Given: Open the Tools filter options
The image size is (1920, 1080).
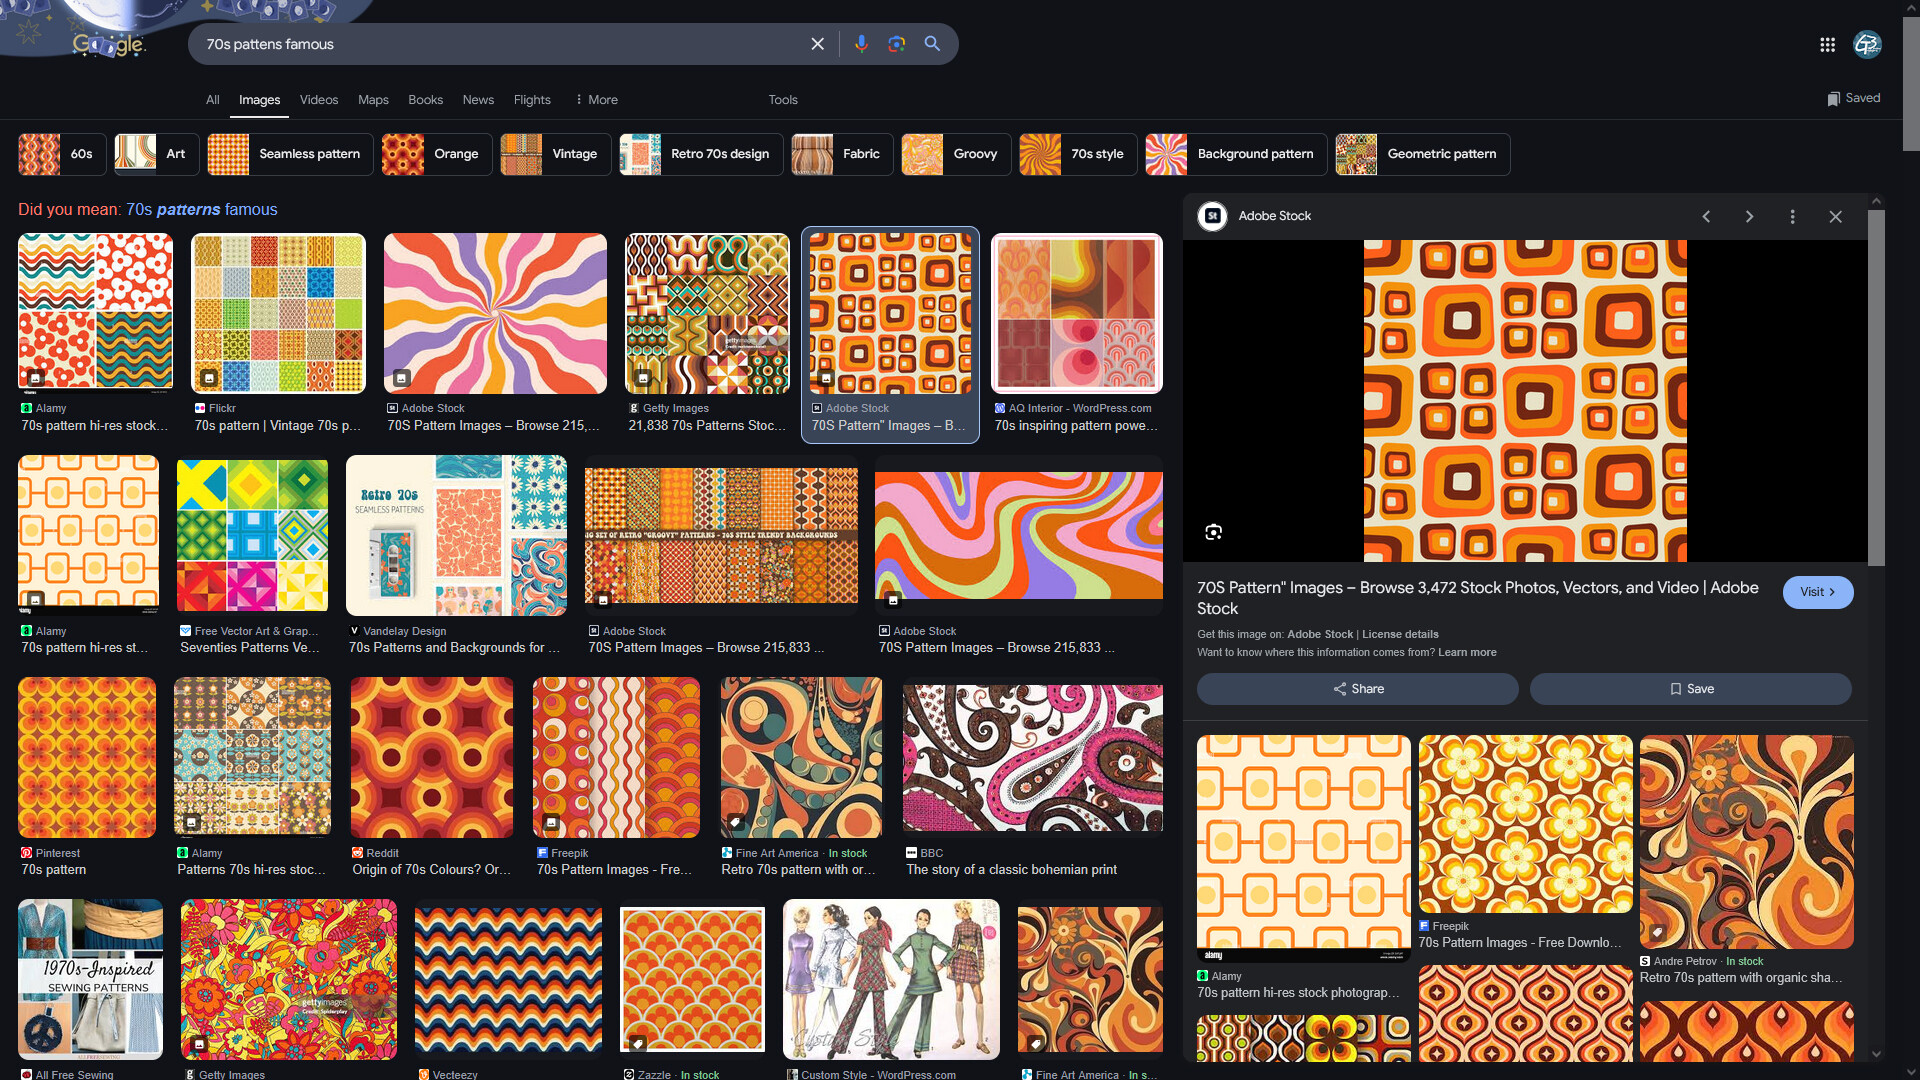Looking at the screenshot, I should [x=783, y=100].
